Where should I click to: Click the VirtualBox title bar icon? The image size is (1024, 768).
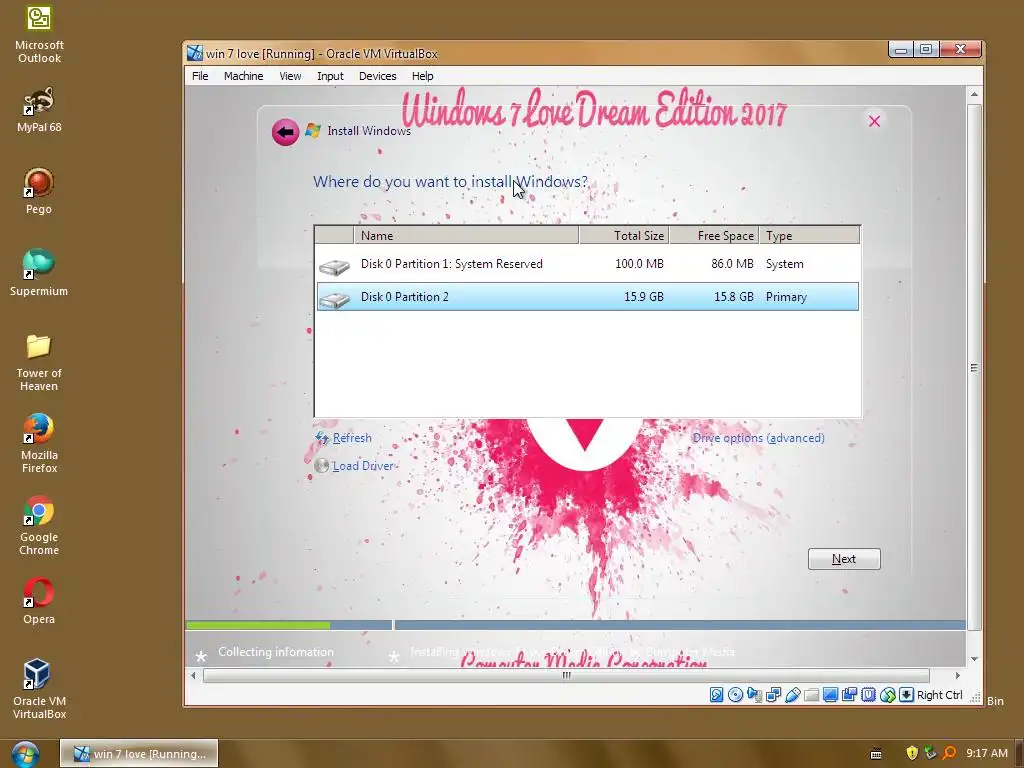click(195, 53)
